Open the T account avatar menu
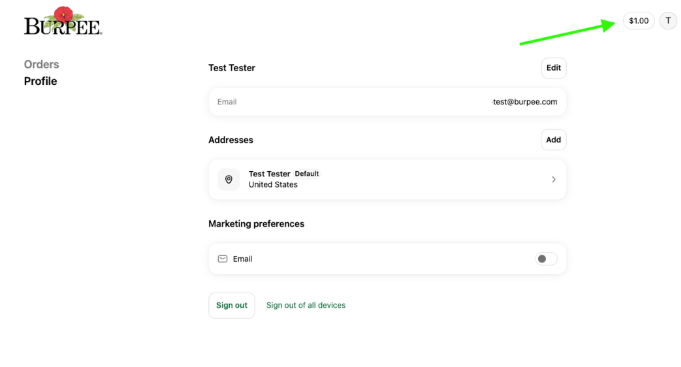The image size is (681, 367). pos(668,20)
